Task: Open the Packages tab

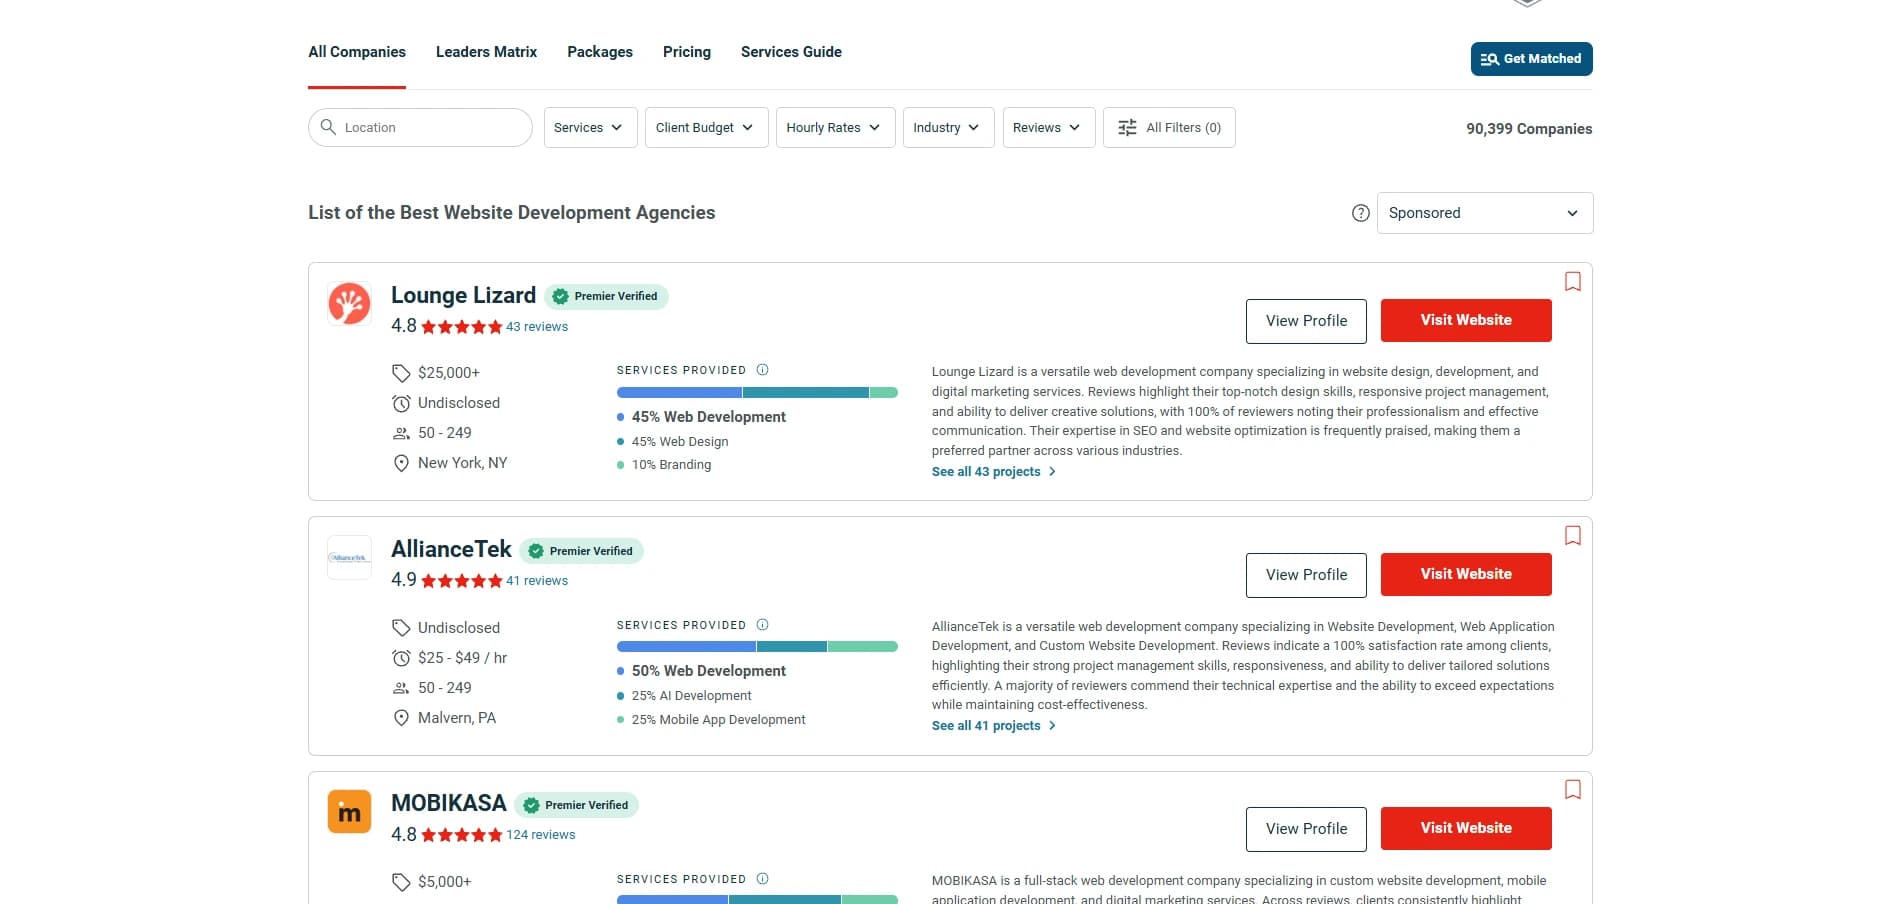Action: [x=600, y=52]
